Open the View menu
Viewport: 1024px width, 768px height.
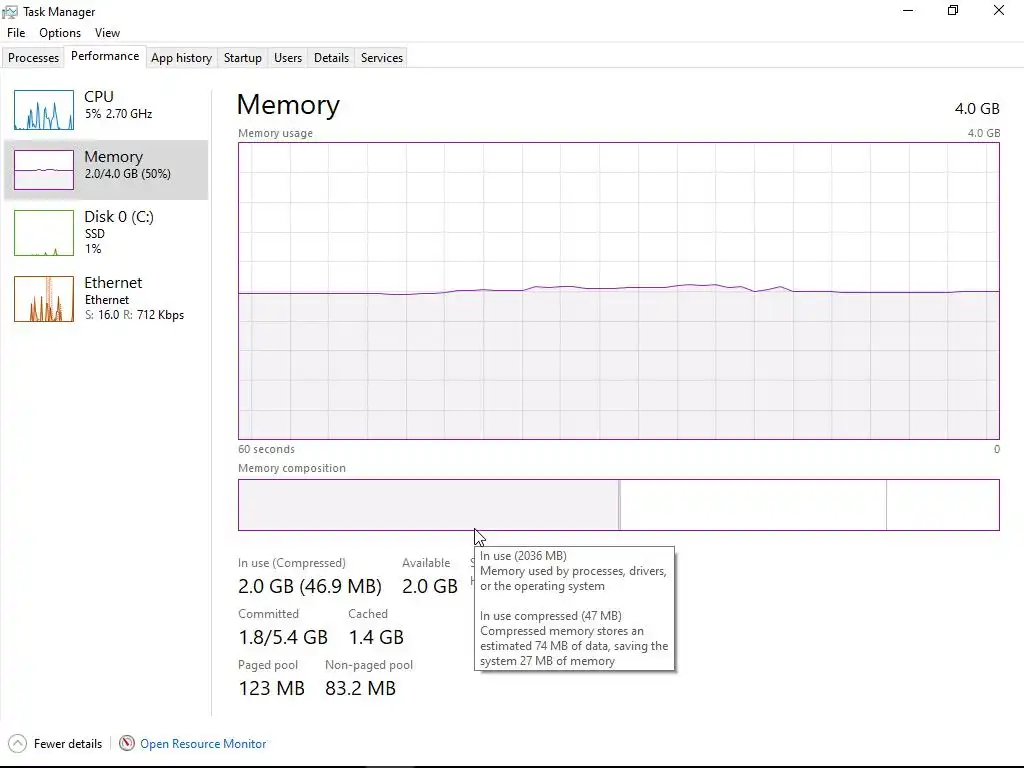[x=107, y=33]
